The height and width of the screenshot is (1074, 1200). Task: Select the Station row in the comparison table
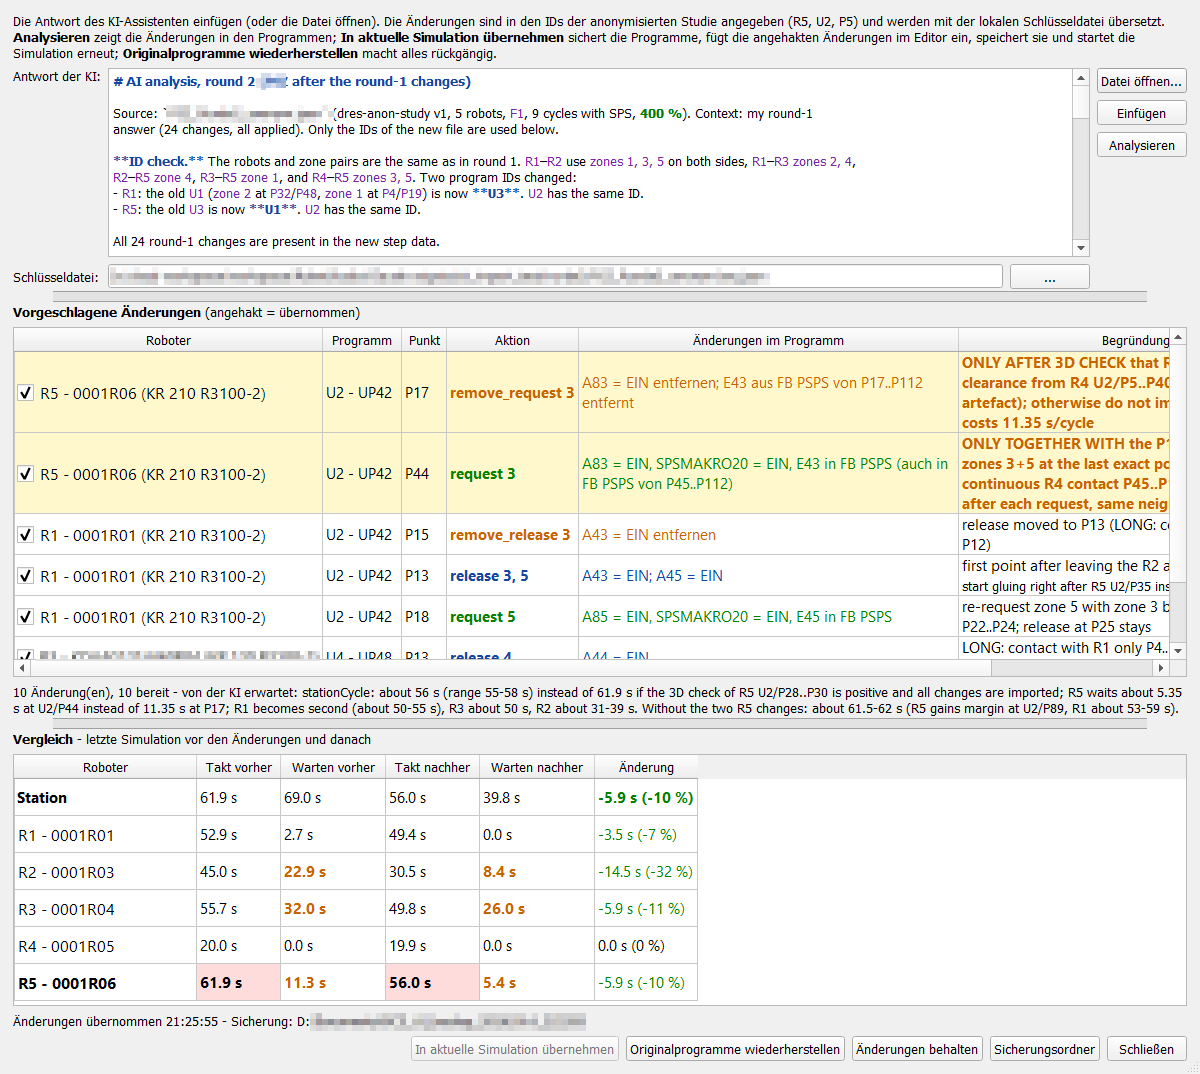355,798
